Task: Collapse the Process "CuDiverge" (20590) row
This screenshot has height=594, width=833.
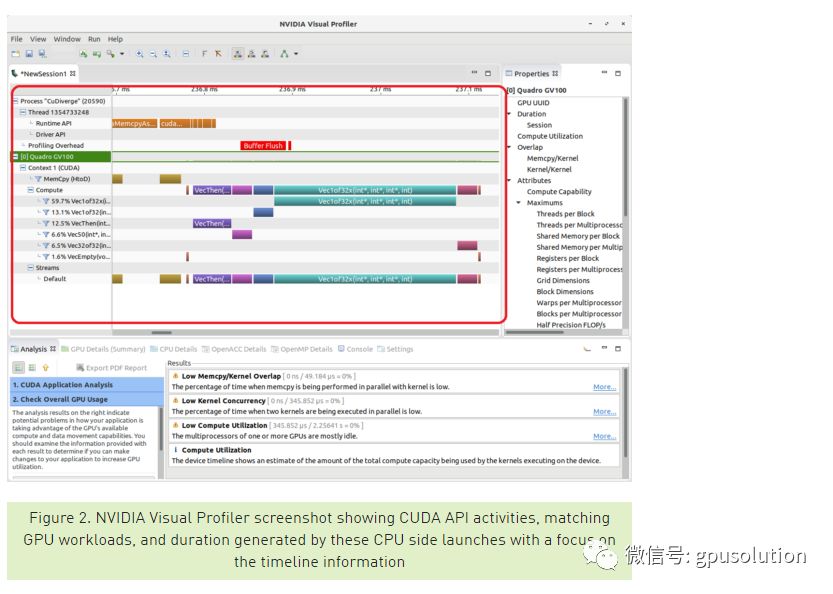Action: click(x=15, y=101)
